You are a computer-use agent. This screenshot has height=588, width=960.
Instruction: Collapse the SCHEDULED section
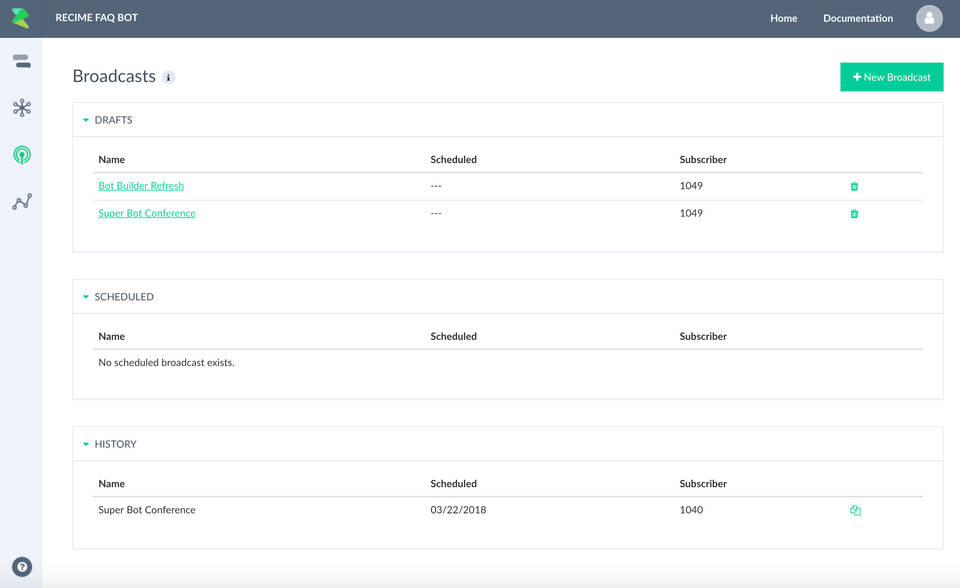[85, 296]
